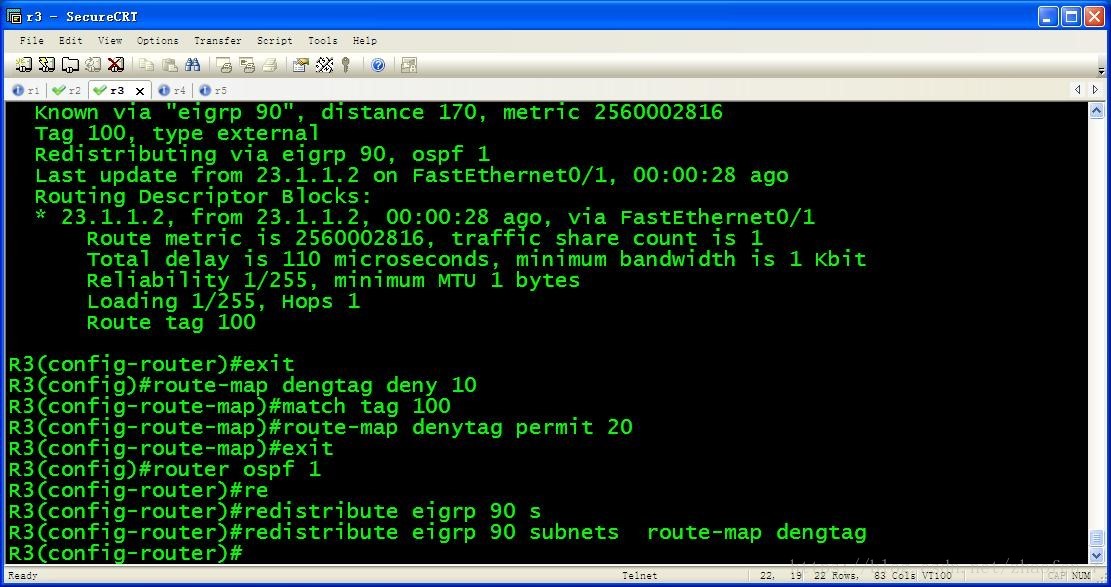Click the 'NUM' status indicator
This screenshot has width=1111, height=587.
pyautogui.click(x=1080, y=576)
